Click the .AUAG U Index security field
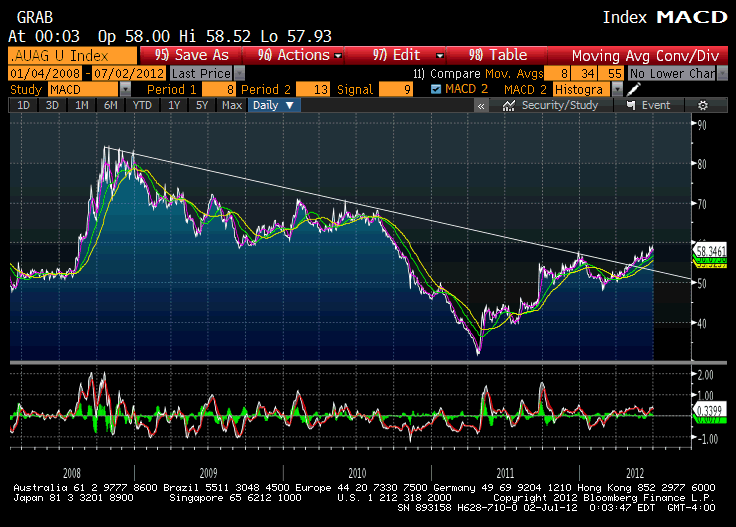Image resolution: width=736 pixels, height=527 pixels. 73,55
